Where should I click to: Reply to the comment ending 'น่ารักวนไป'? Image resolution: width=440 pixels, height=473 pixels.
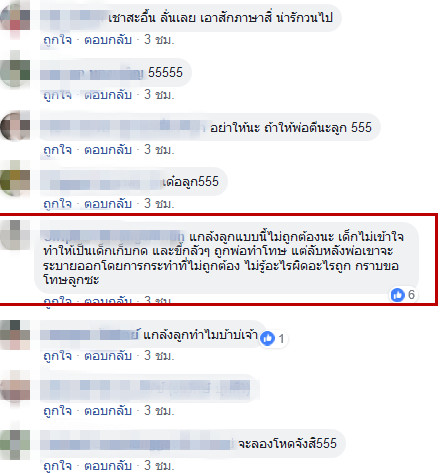[x=108, y=40]
